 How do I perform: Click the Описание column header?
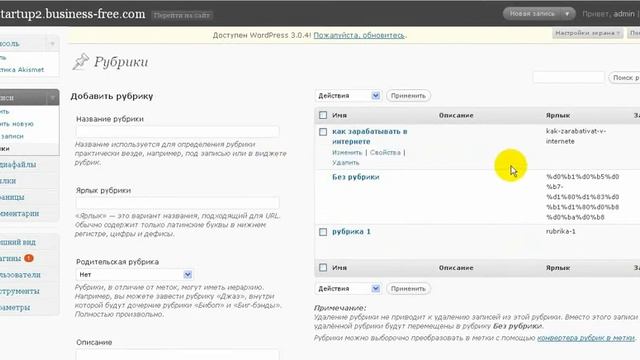pyautogui.click(x=456, y=116)
